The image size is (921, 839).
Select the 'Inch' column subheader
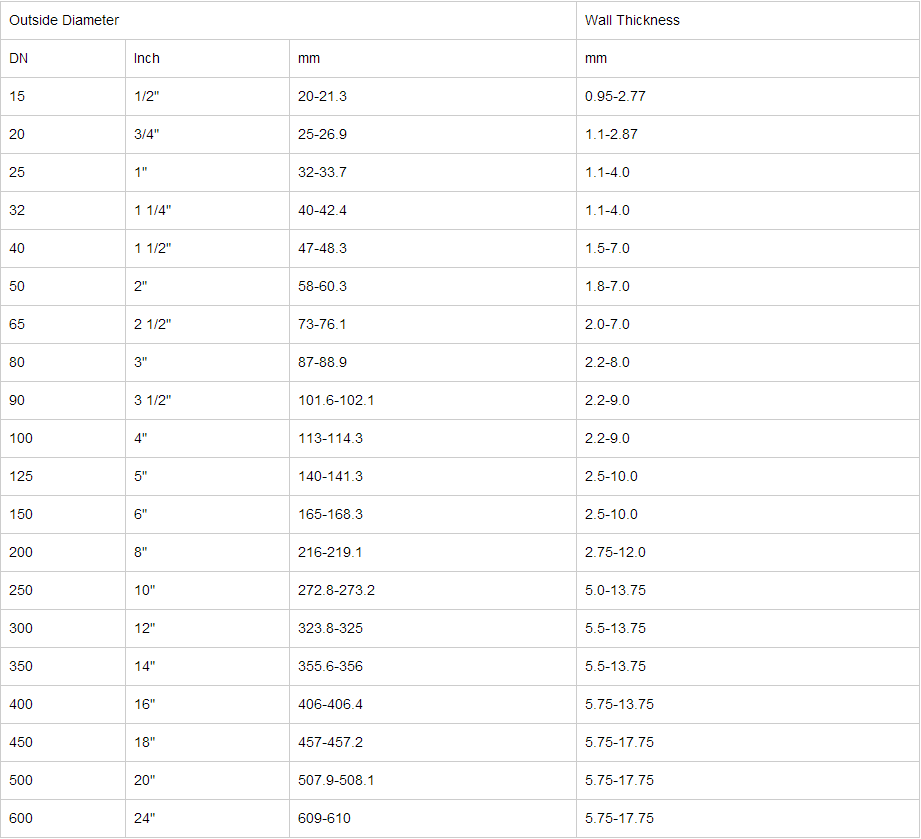tap(147, 58)
